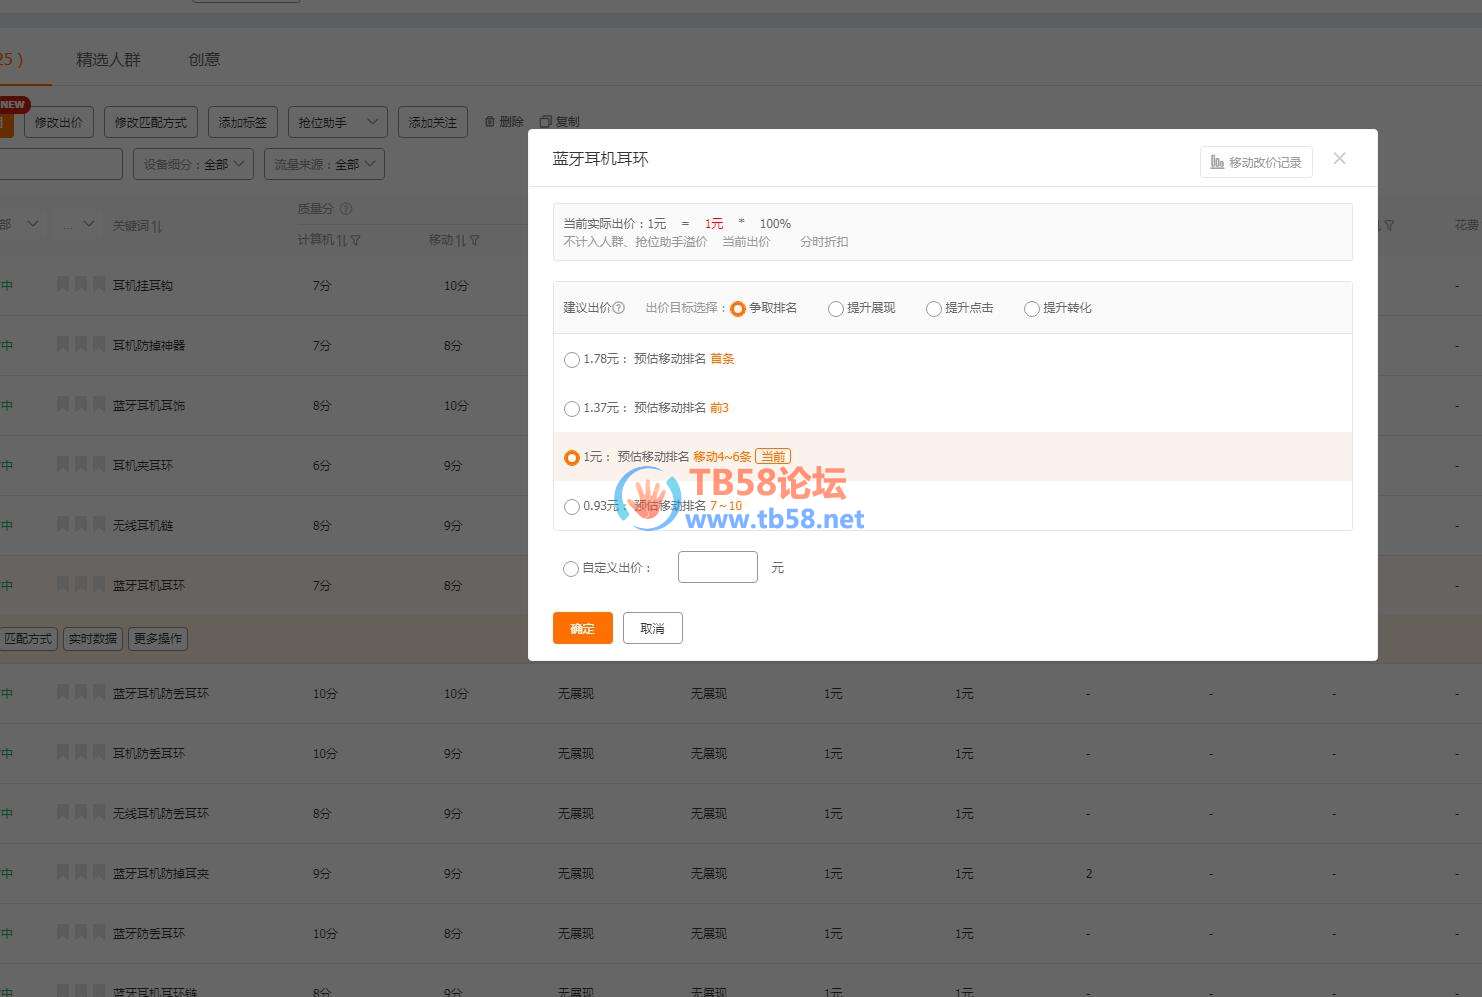Screen dimensions: 1482x997
Task: Choose the 0.93元 suggested bid option
Action: click(x=571, y=507)
